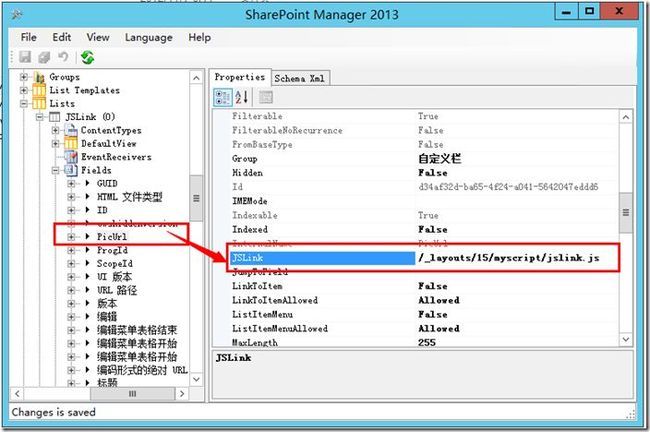Image resolution: width=650 pixels, height=432 pixels.
Task: Select the GUID field in tree
Action: coord(107,183)
